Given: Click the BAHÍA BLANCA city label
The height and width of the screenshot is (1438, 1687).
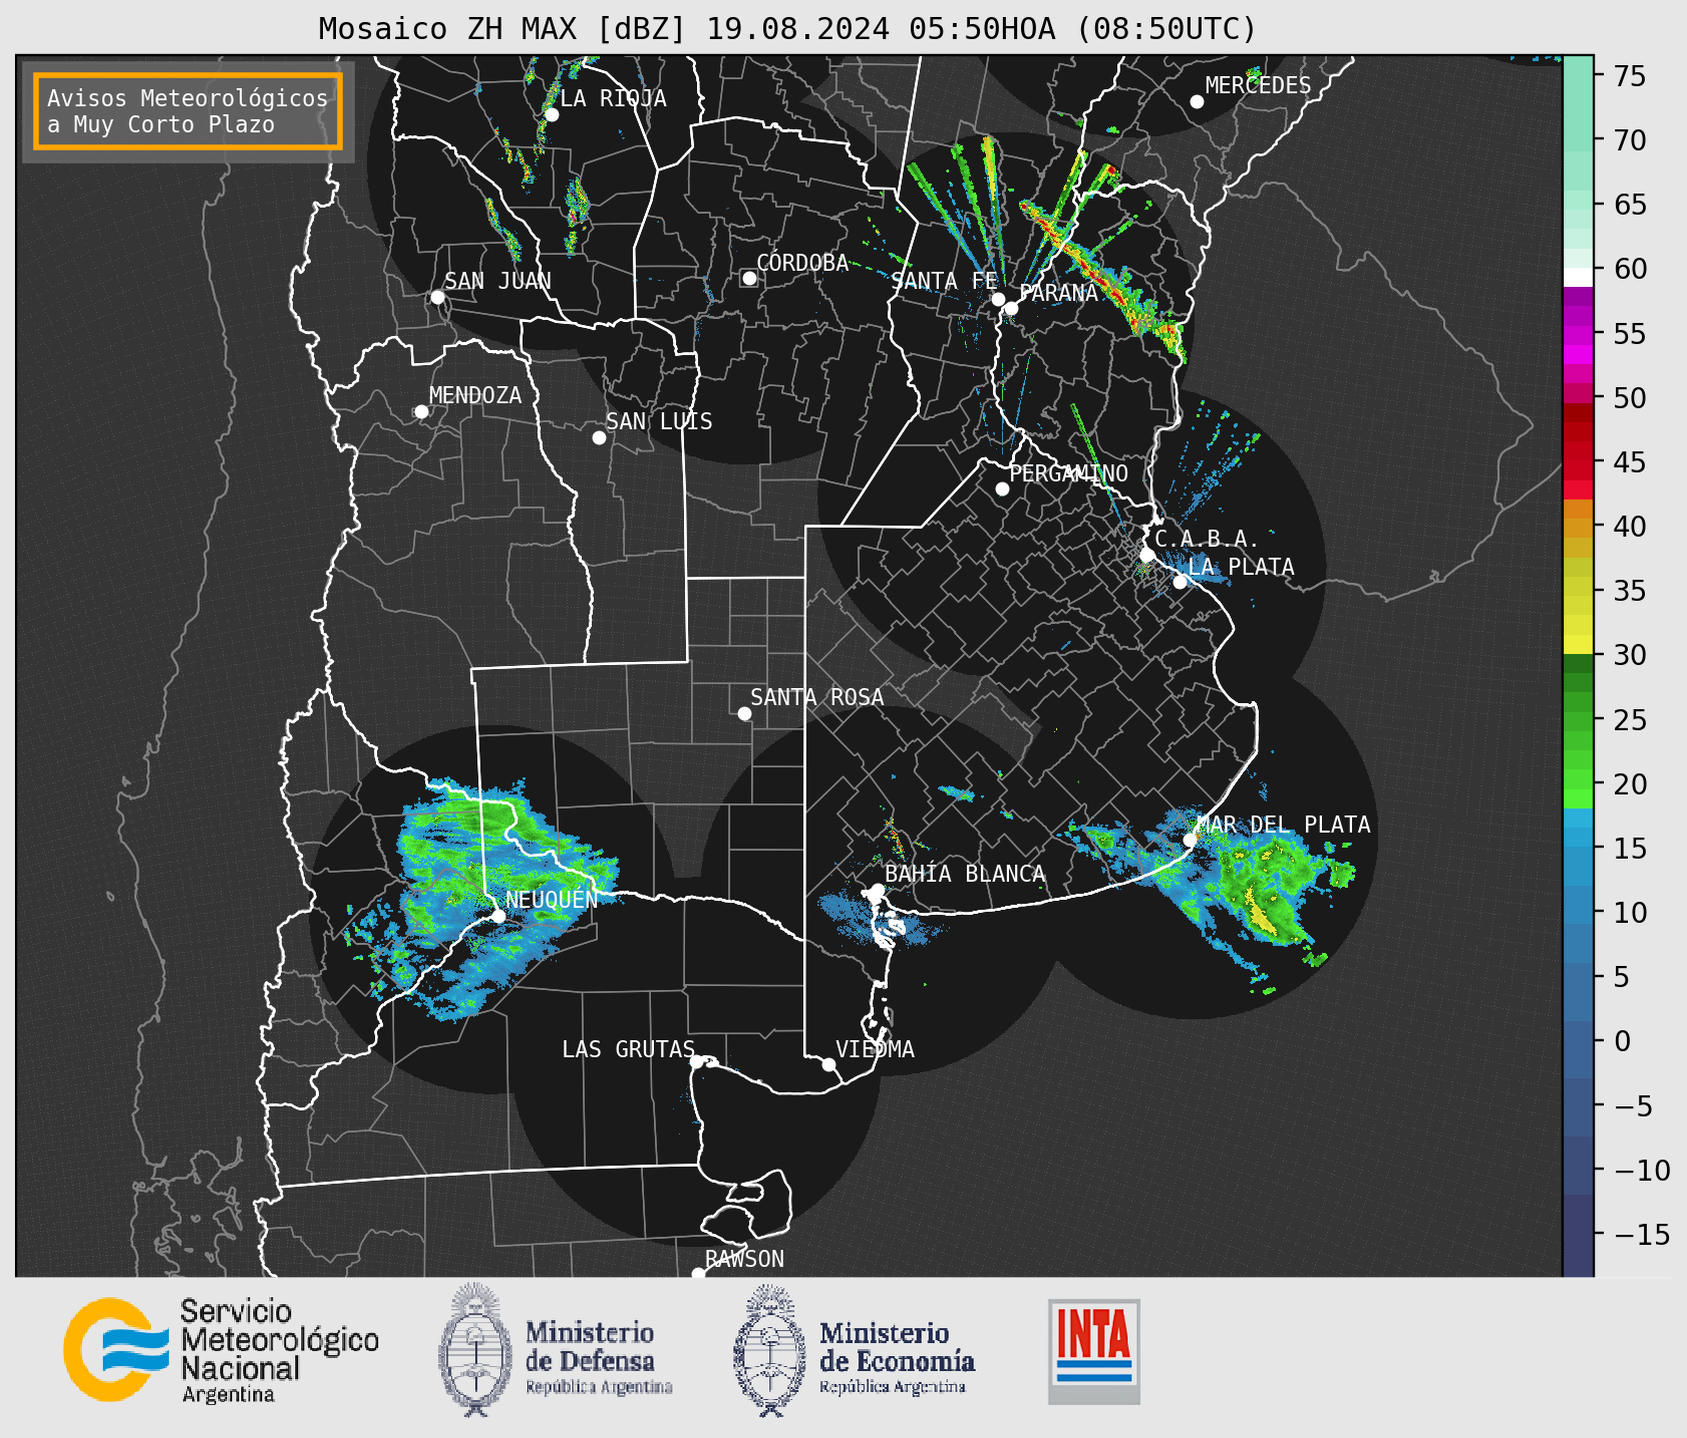Looking at the screenshot, I should 965,874.
